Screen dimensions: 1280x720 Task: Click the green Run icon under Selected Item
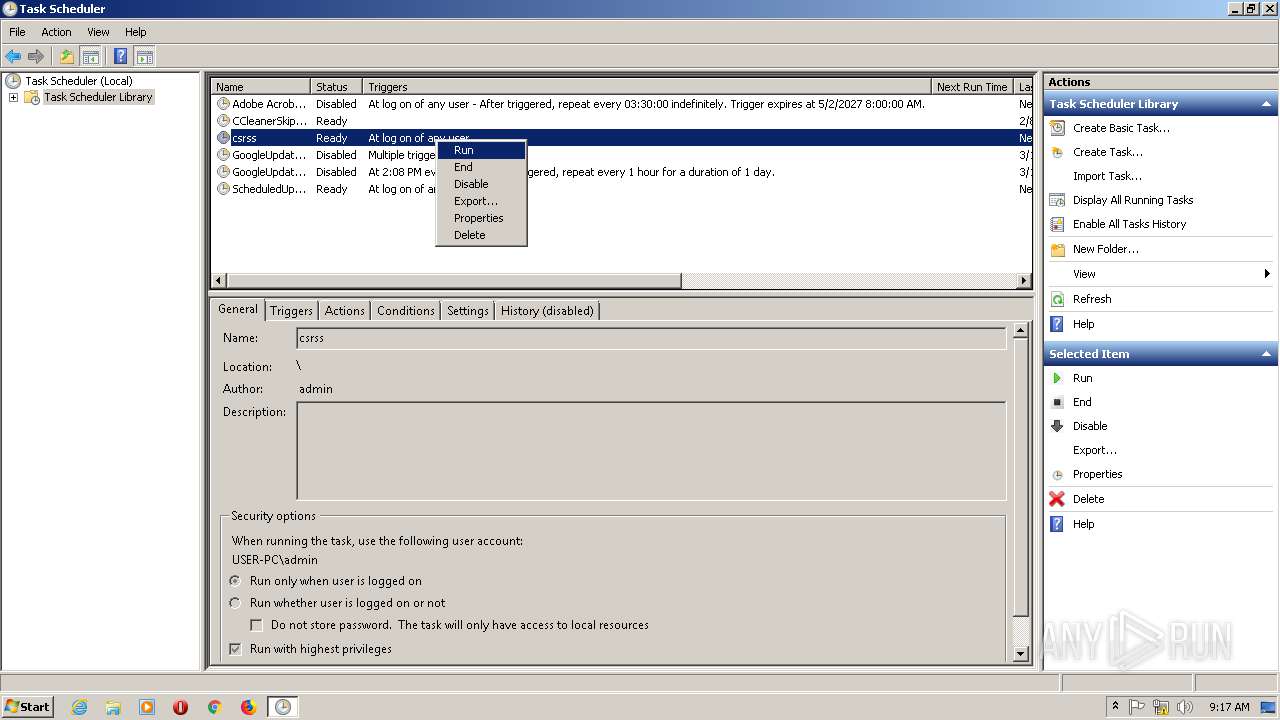pos(1057,378)
